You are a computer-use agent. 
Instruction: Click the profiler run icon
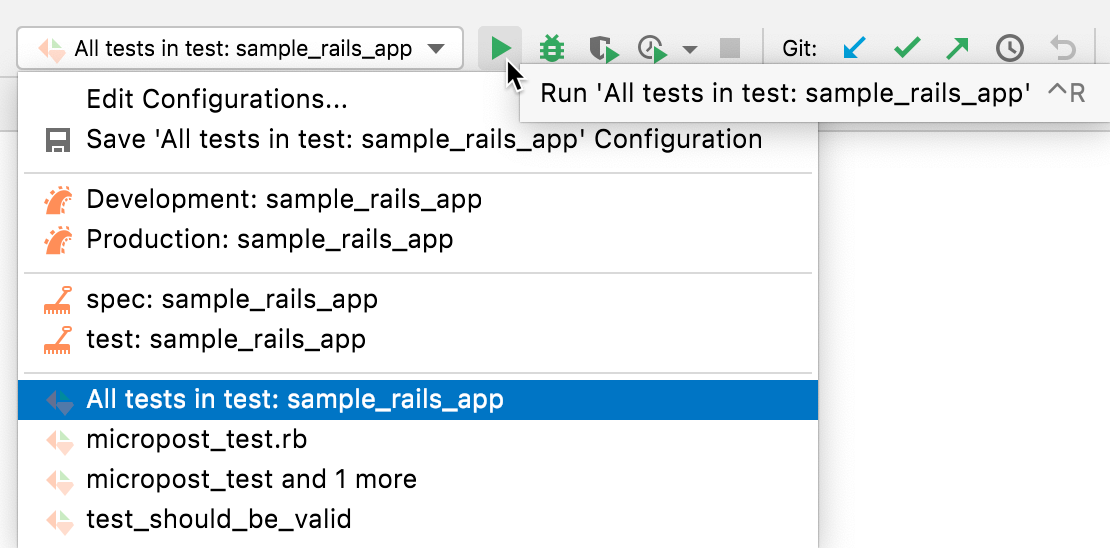coord(652,48)
